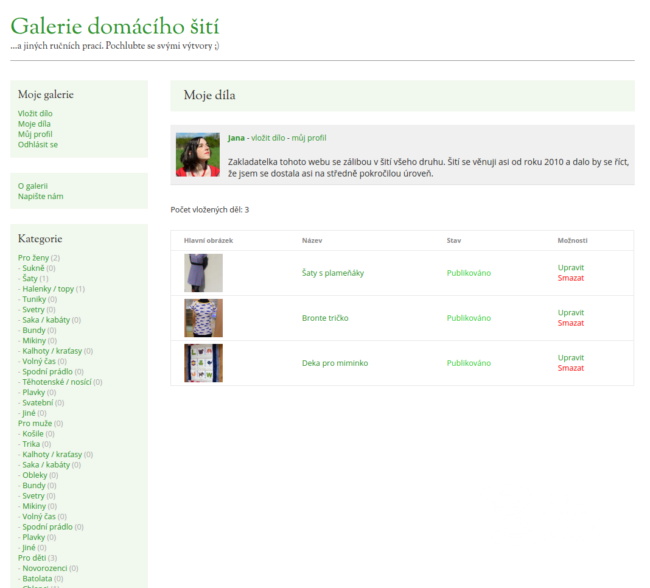Open Jiné under Pro ženy
This screenshot has width=650, height=588.
pyautogui.click(x=29, y=413)
